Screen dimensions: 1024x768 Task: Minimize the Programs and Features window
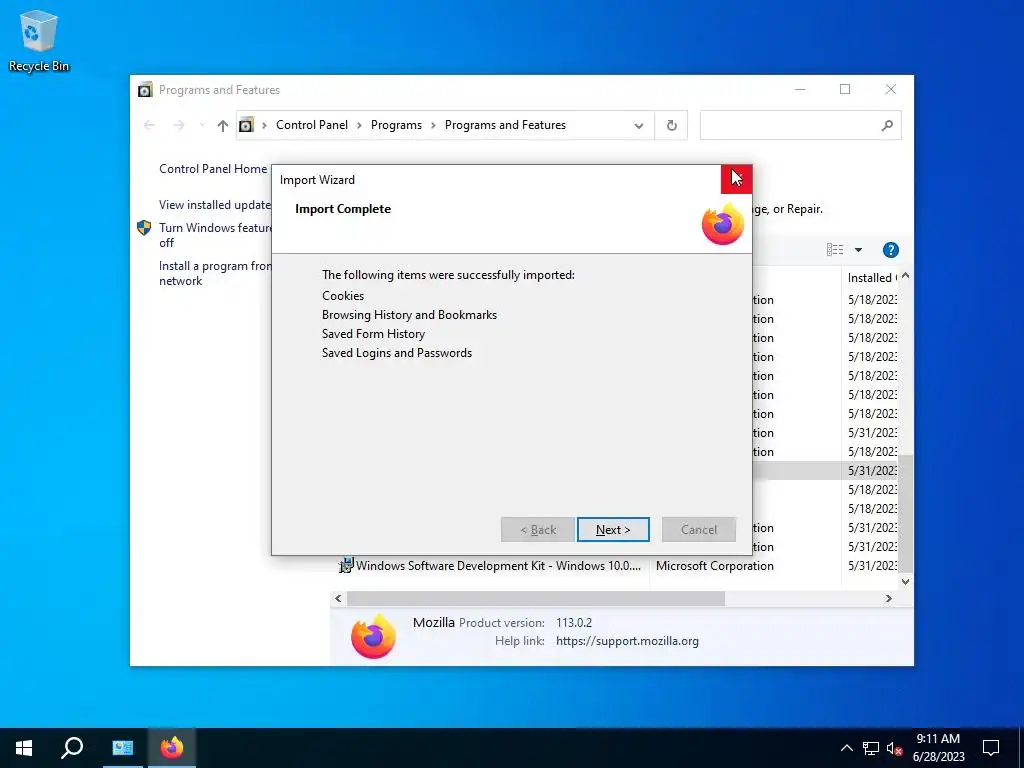(x=799, y=89)
